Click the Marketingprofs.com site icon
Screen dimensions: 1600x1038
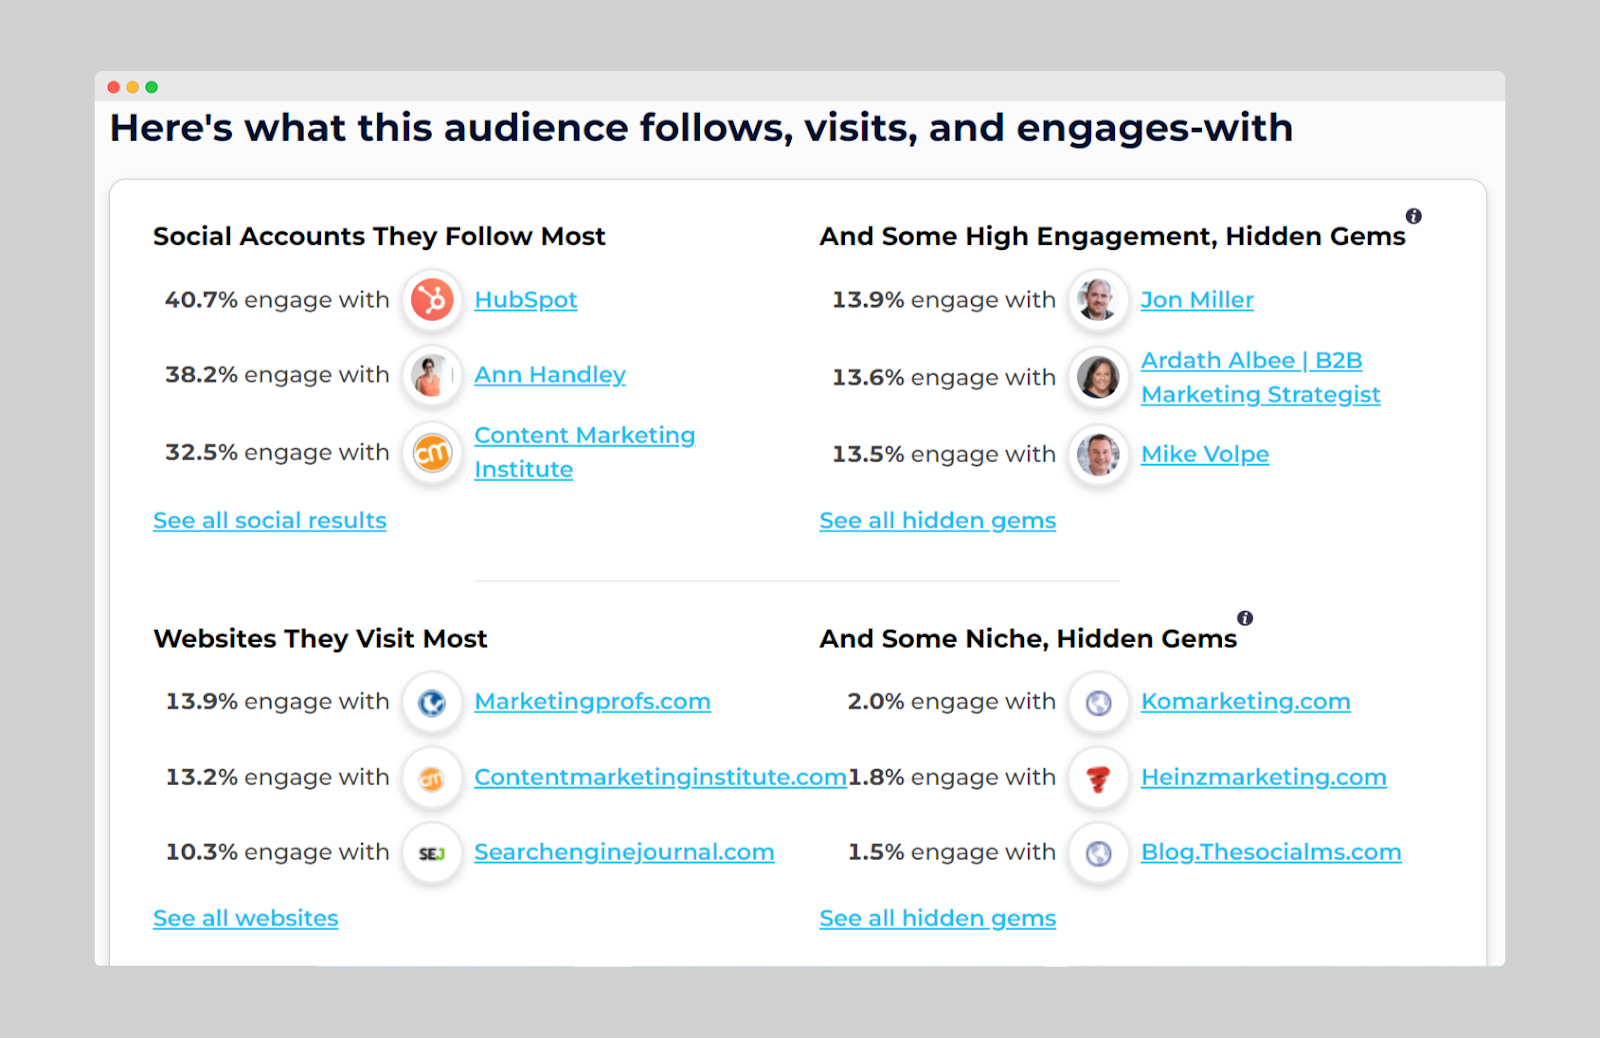coord(432,703)
